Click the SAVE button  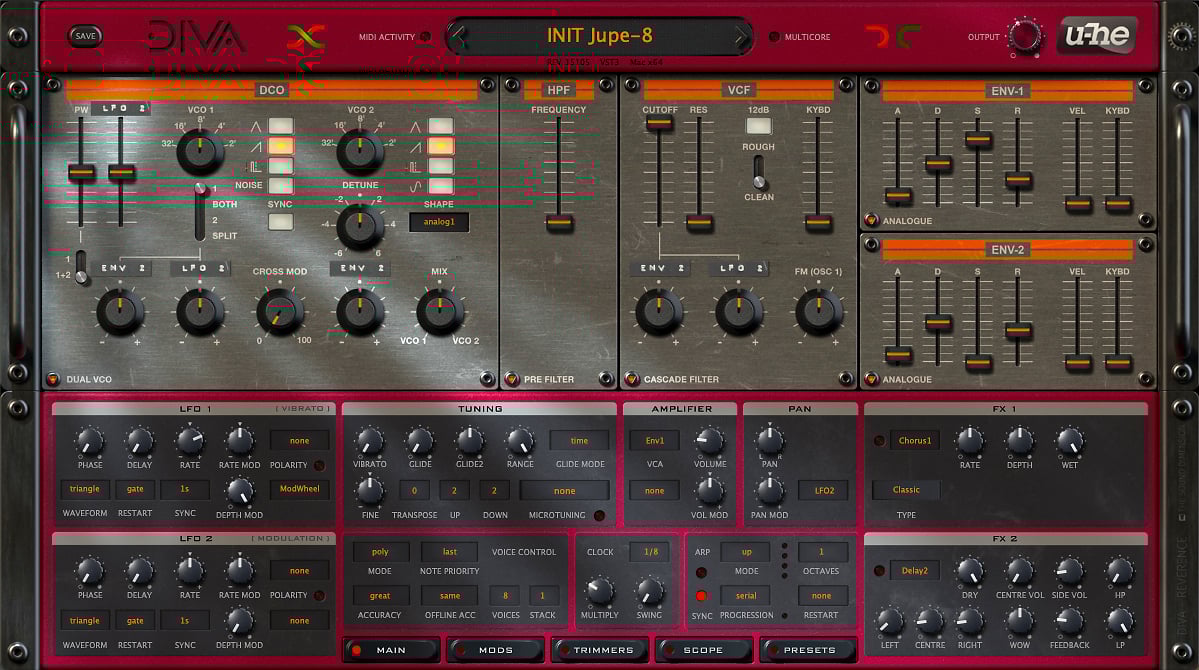point(86,36)
